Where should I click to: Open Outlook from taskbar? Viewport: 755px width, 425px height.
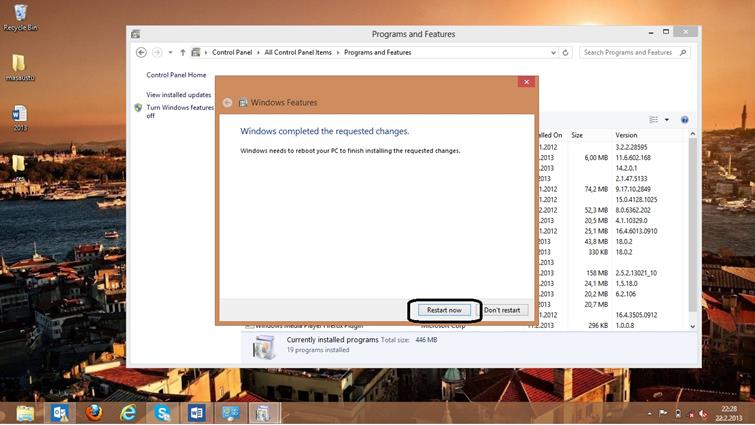click(x=60, y=413)
